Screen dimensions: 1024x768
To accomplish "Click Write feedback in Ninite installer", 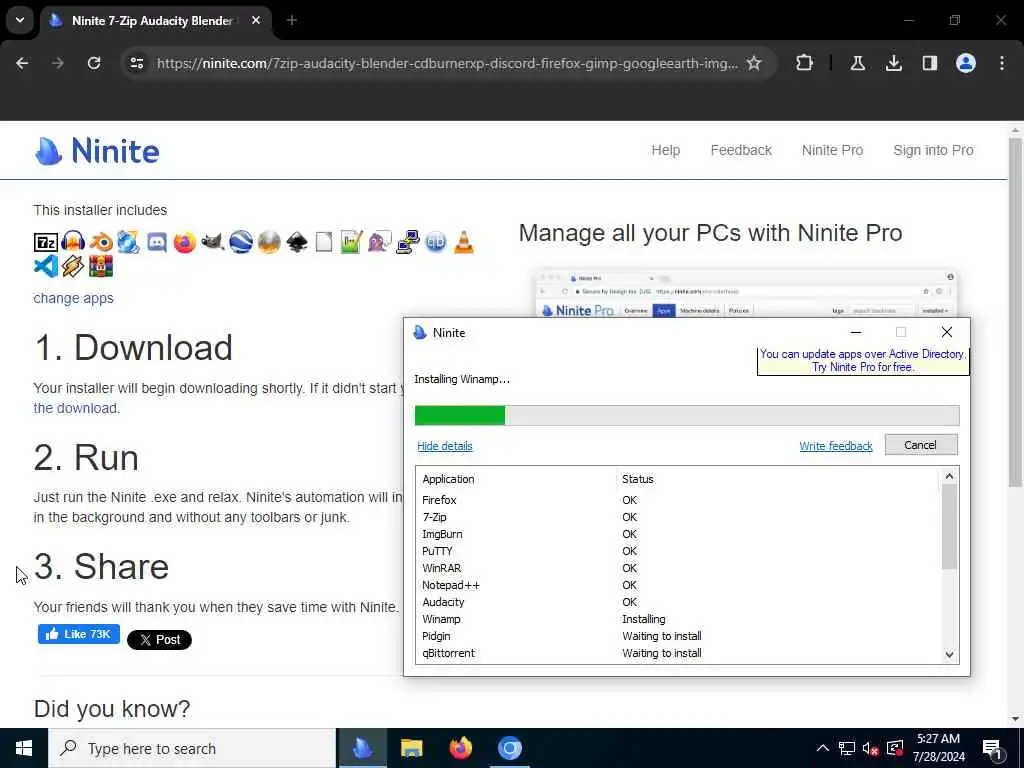I will [836, 446].
